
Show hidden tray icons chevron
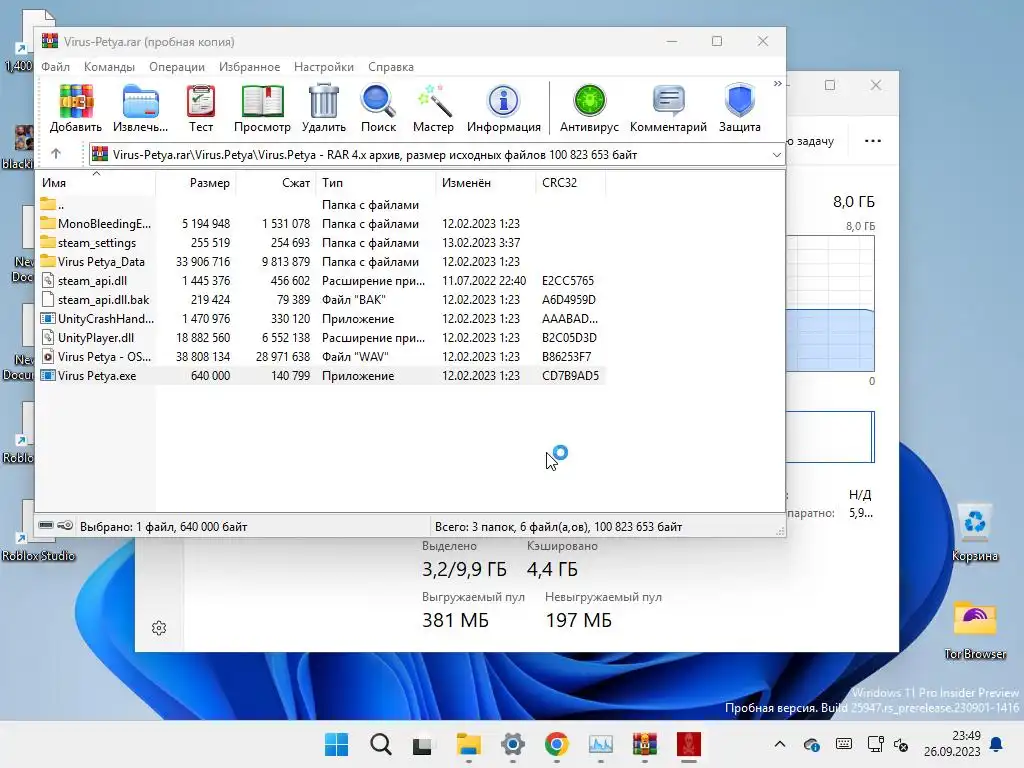(780, 744)
